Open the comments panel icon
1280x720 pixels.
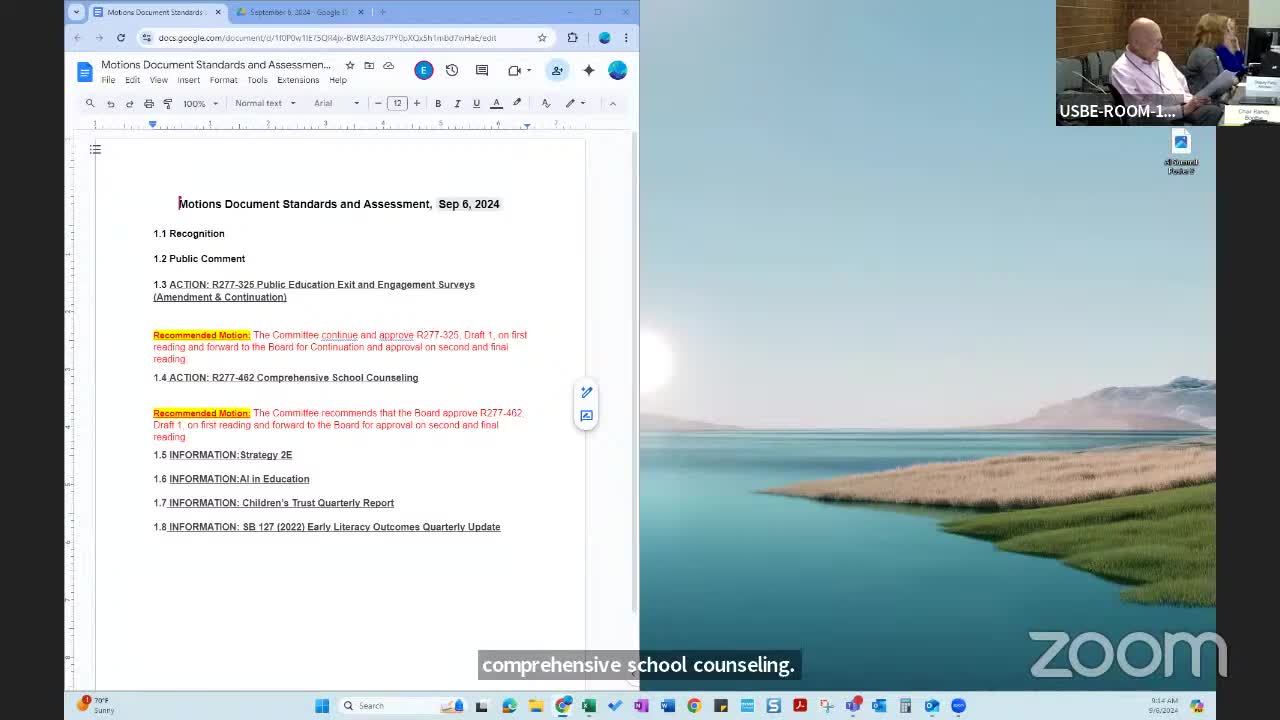(x=482, y=70)
